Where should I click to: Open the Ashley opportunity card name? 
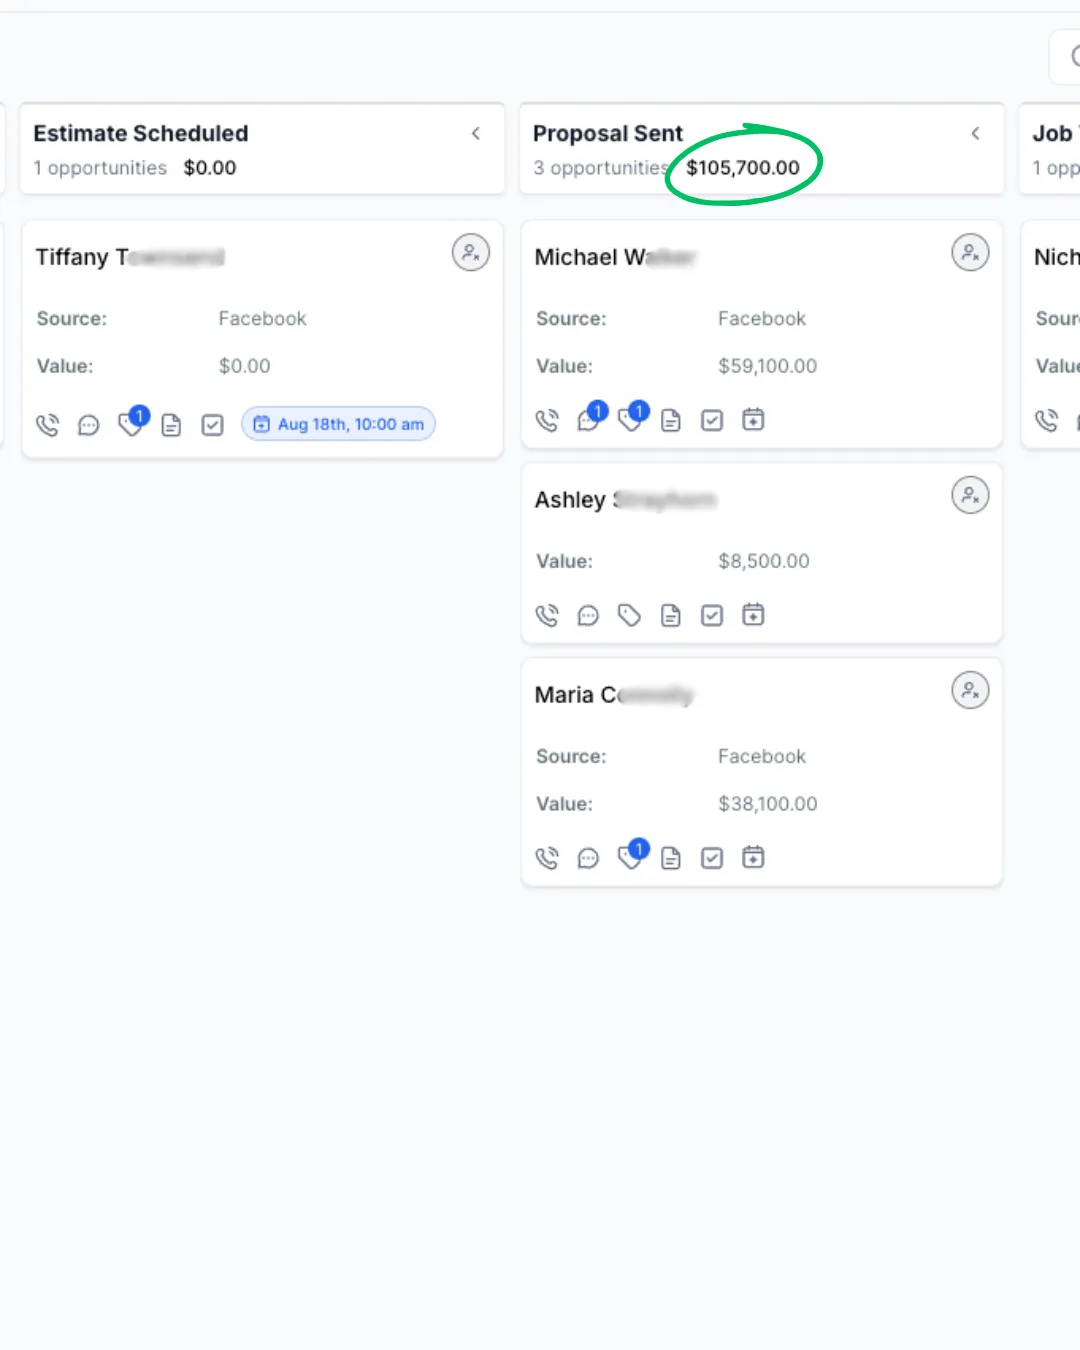(x=625, y=499)
